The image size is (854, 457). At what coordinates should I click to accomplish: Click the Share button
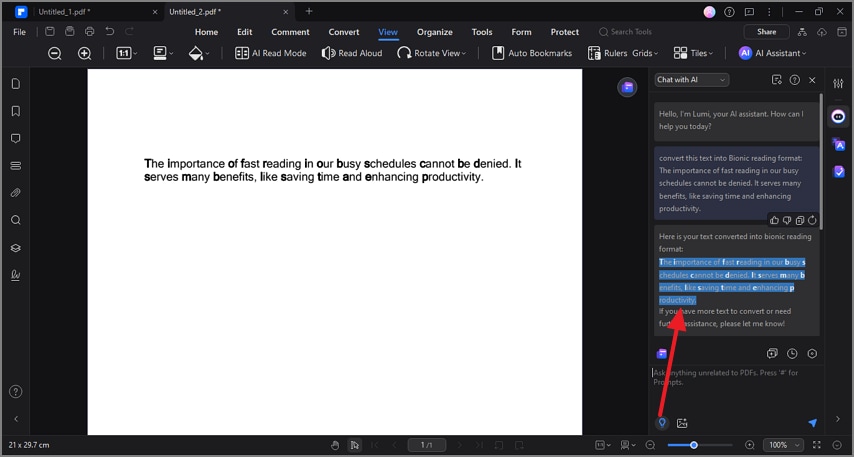pos(766,32)
